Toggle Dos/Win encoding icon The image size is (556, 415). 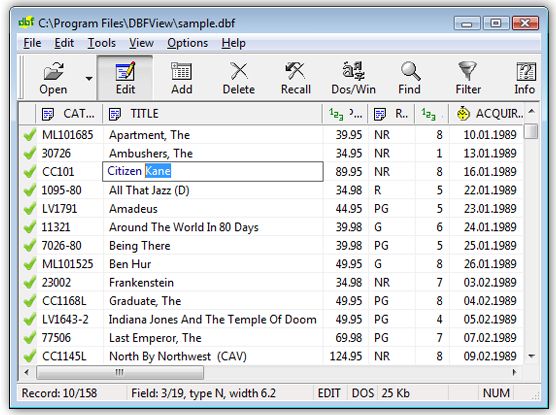pos(353,70)
